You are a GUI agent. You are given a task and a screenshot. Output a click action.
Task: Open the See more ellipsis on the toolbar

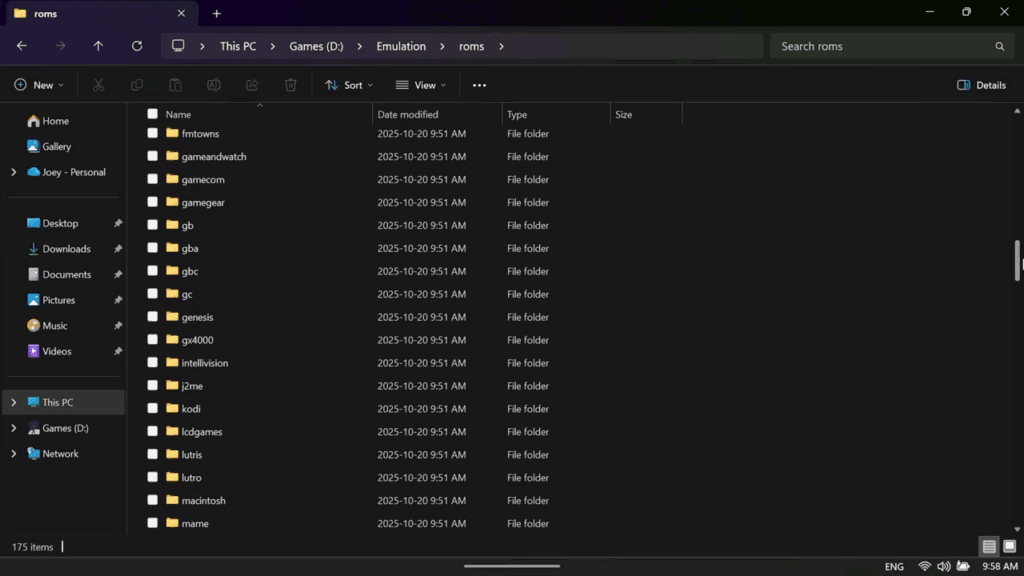[x=479, y=85]
